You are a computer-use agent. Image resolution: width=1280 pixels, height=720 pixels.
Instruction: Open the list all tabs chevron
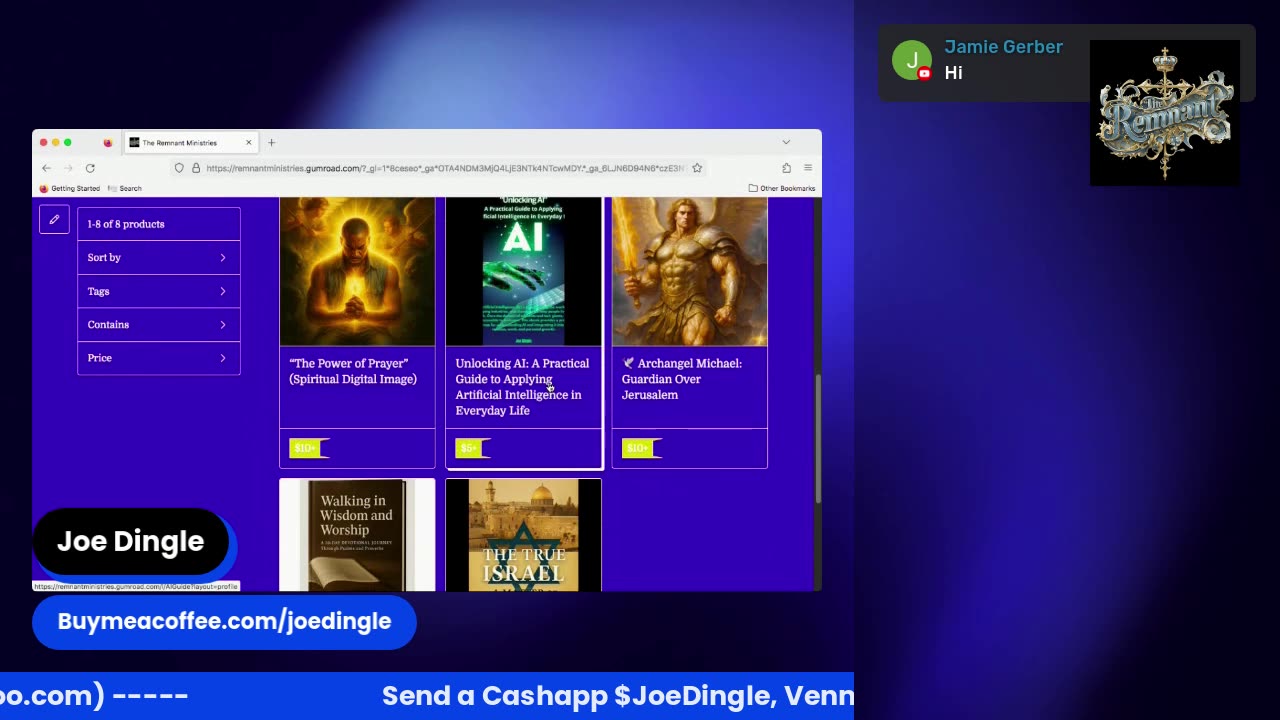coord(786,143)
